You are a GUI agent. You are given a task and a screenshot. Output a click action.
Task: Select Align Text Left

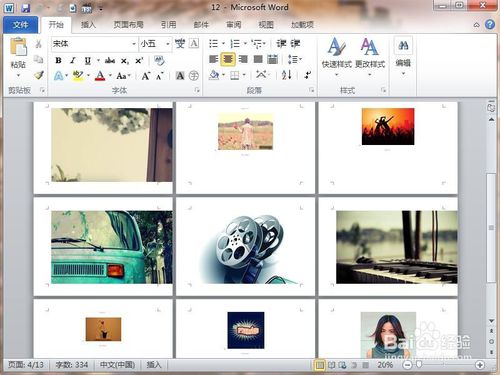(x=213, y=59)
